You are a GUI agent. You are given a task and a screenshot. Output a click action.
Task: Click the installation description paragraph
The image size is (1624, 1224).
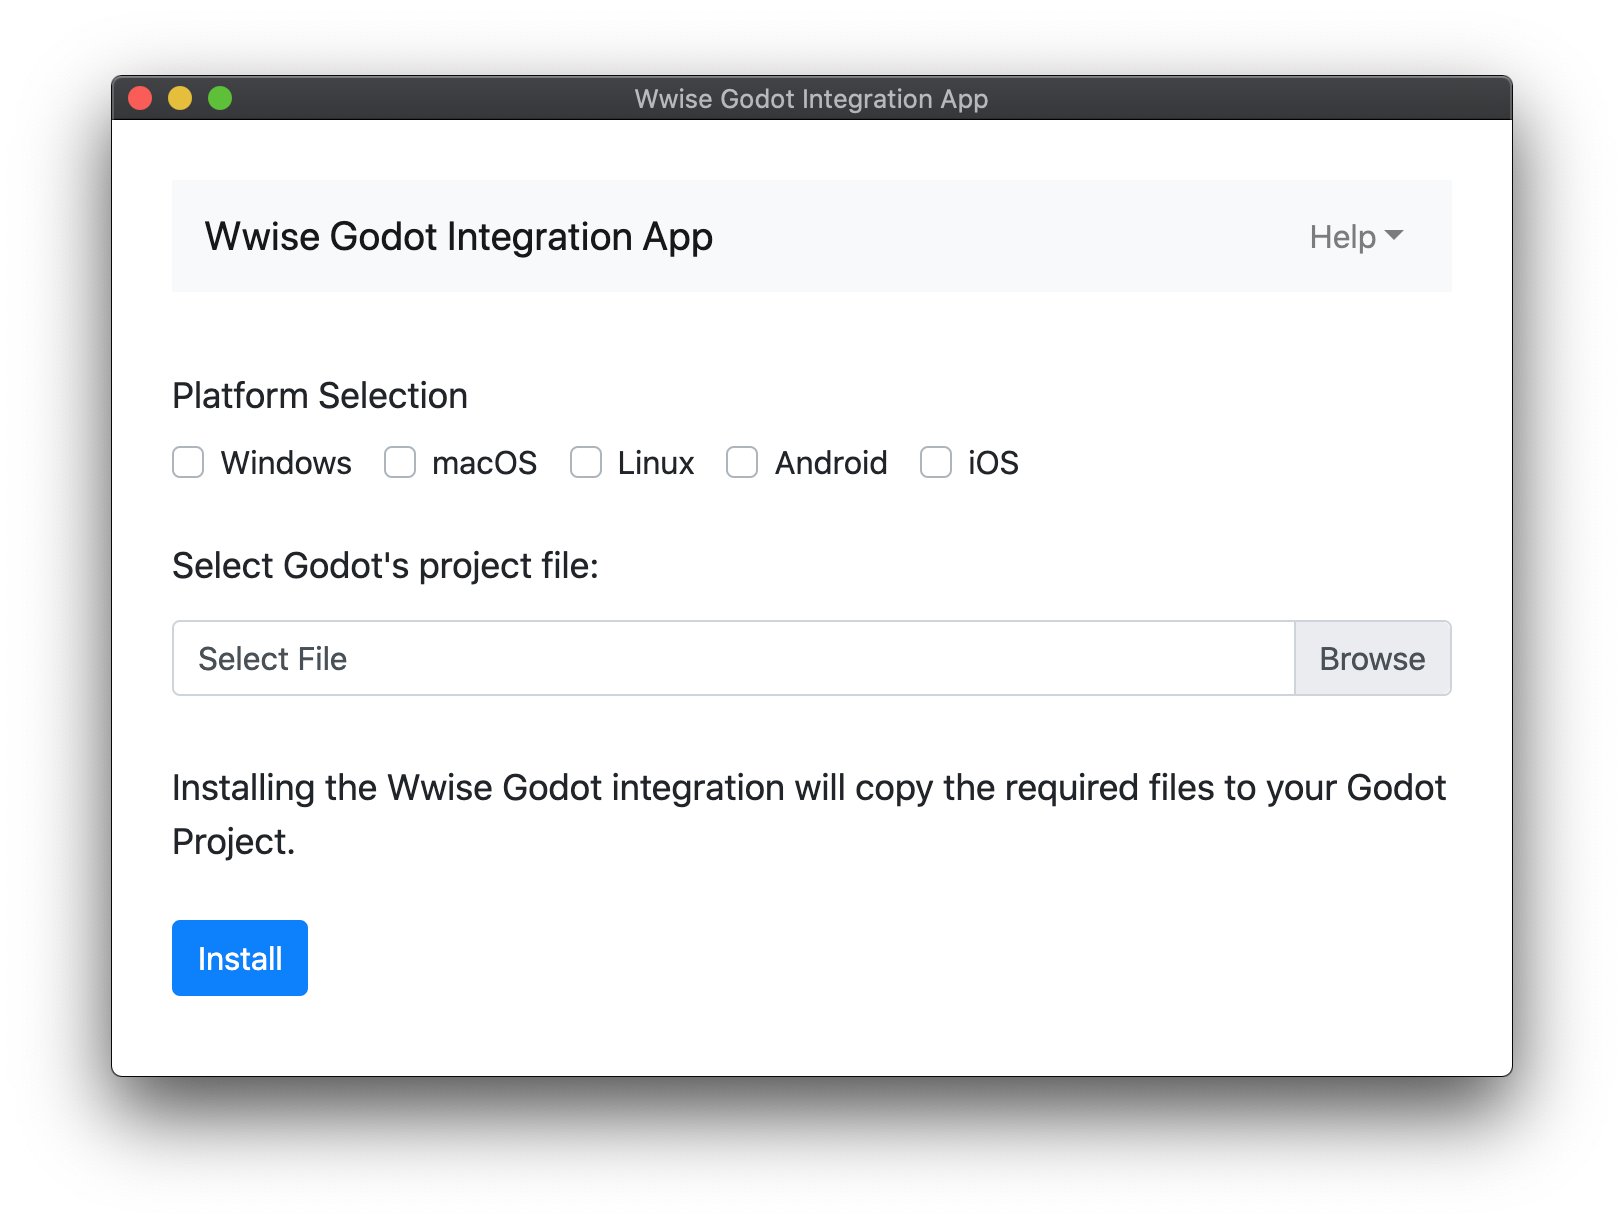click(x=809, y=814)
